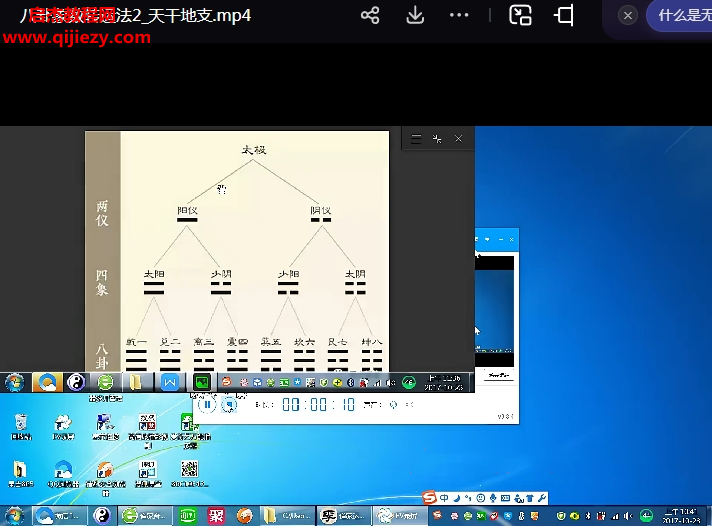Click the recorder settings gear icon

393,405
